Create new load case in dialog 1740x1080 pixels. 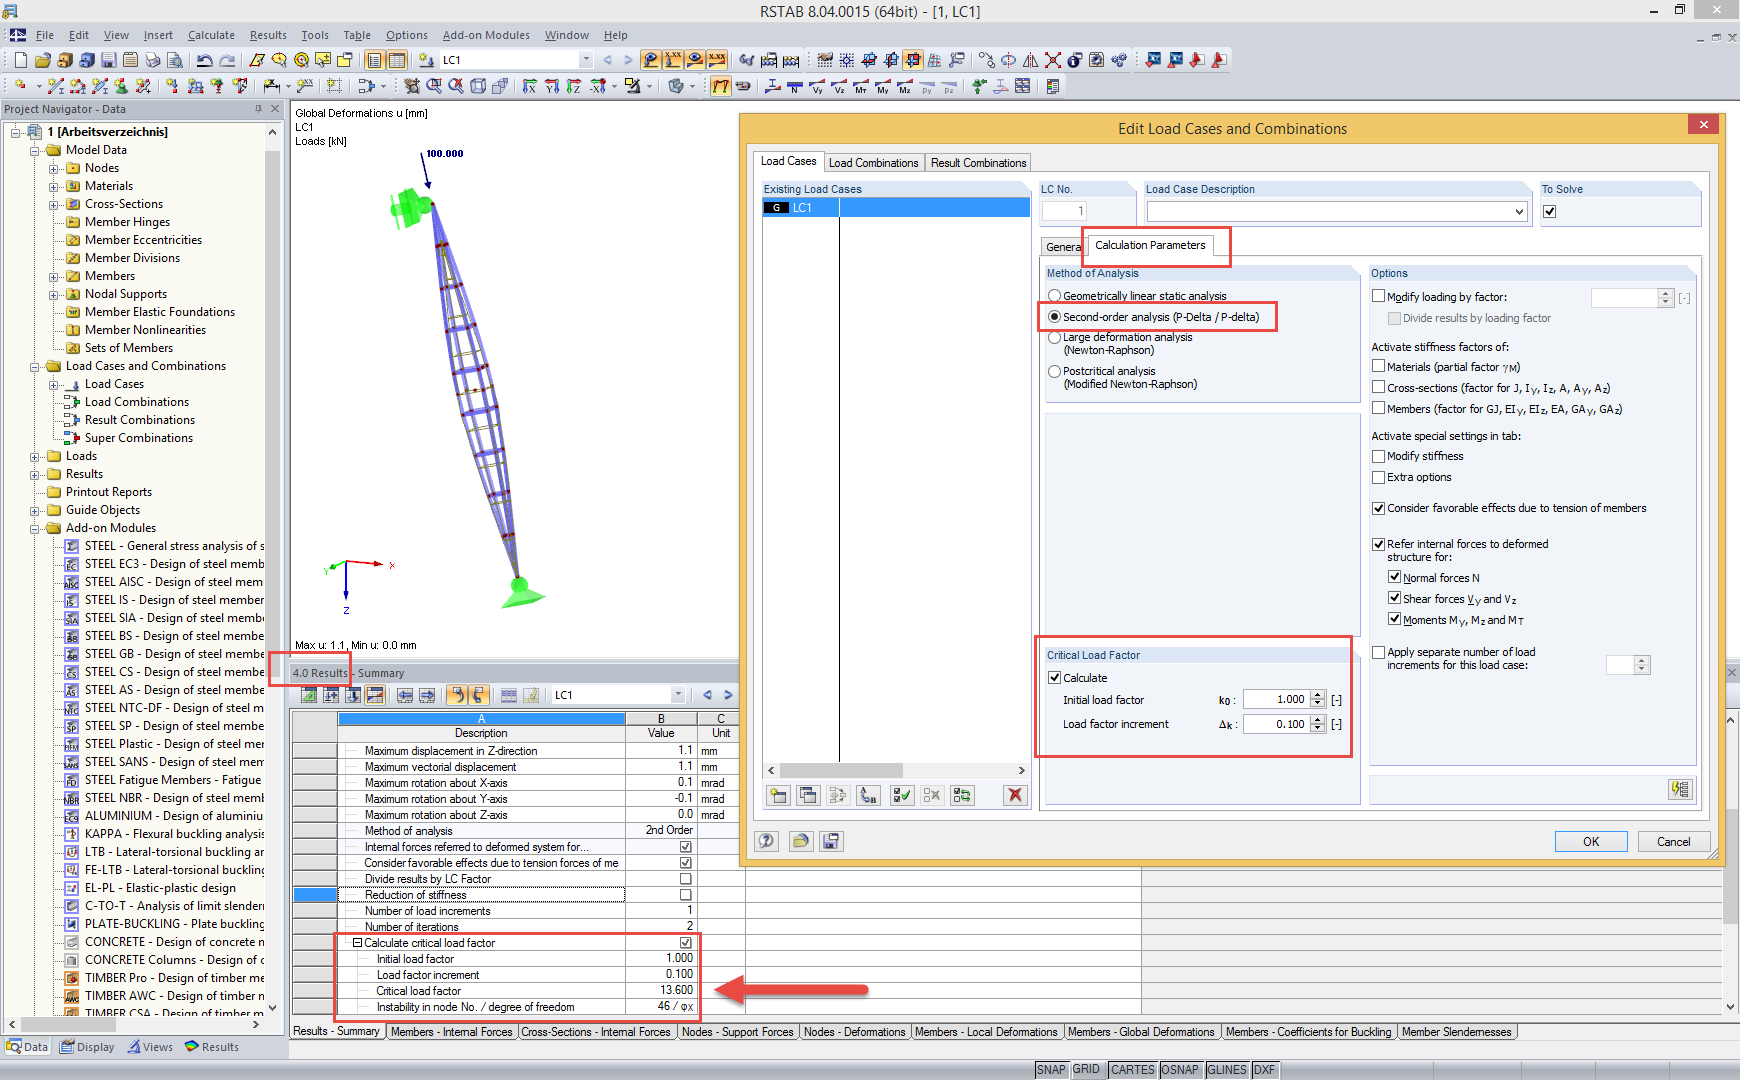coord(778,795)
